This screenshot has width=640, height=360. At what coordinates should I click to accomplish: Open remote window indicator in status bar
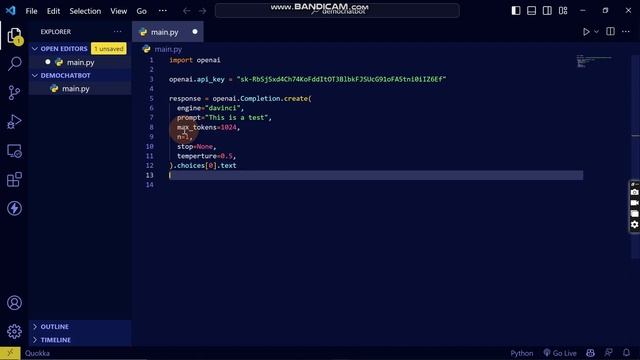click(10, 353)
